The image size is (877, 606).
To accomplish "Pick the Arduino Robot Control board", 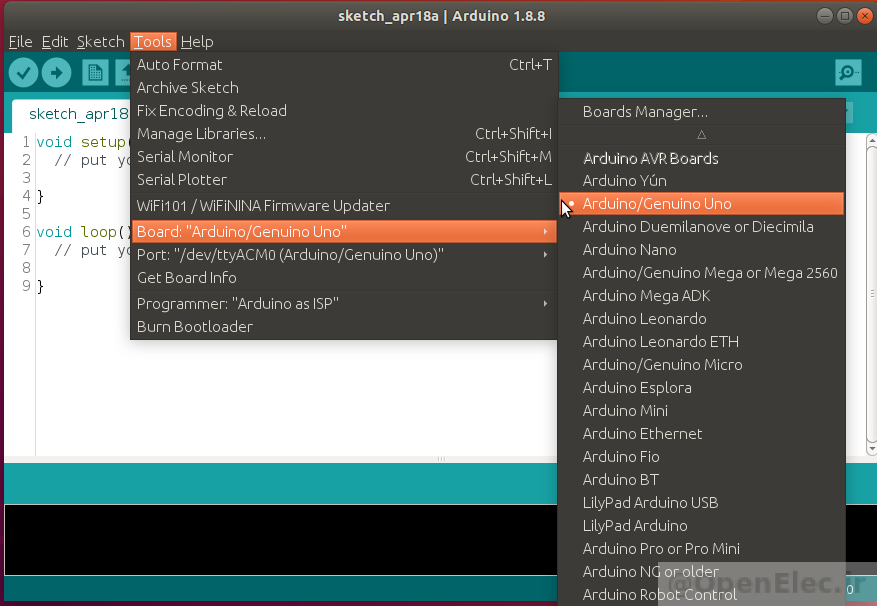I will pyautogui.click(x=701, y=594).
